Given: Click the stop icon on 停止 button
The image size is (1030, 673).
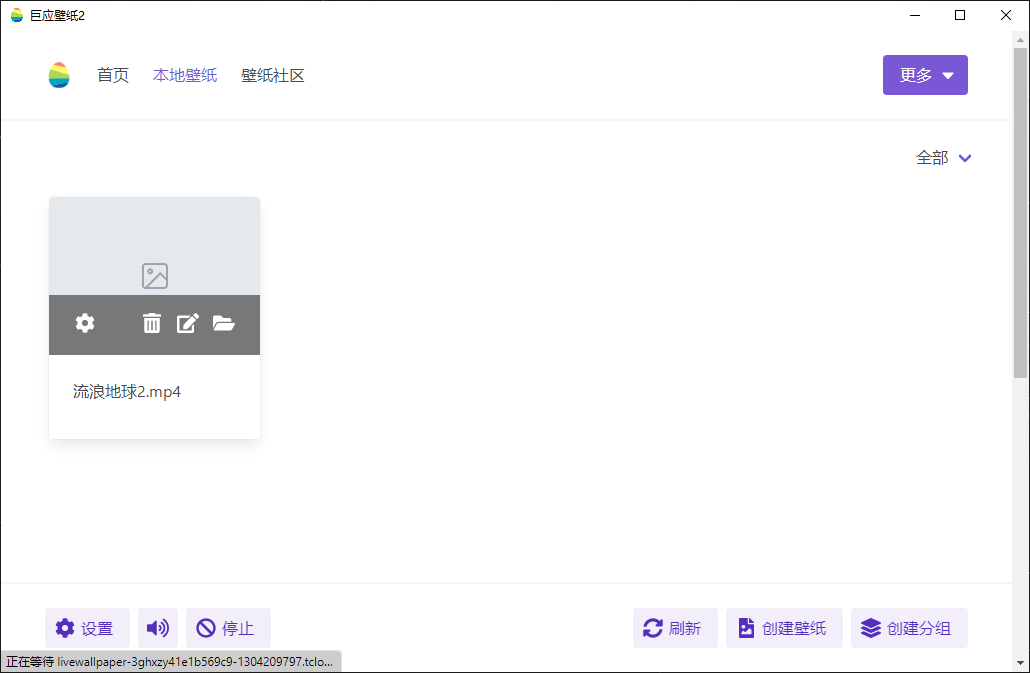Looking at the screenshot, I should click(x=205, y=627).
